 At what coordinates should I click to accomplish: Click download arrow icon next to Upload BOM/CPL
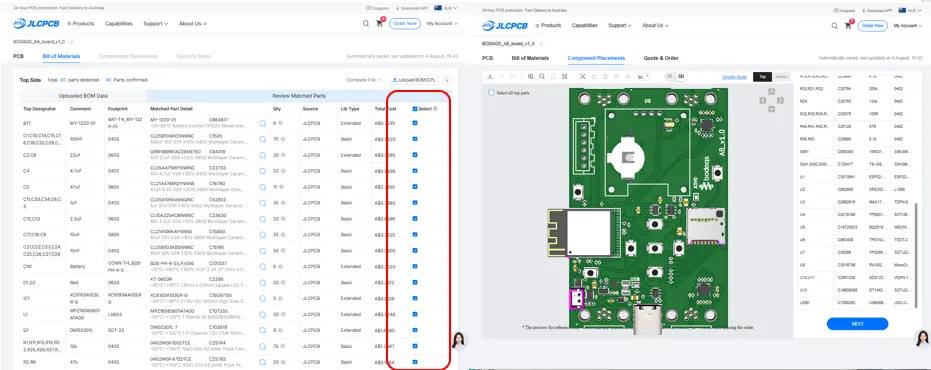point(447,80)
